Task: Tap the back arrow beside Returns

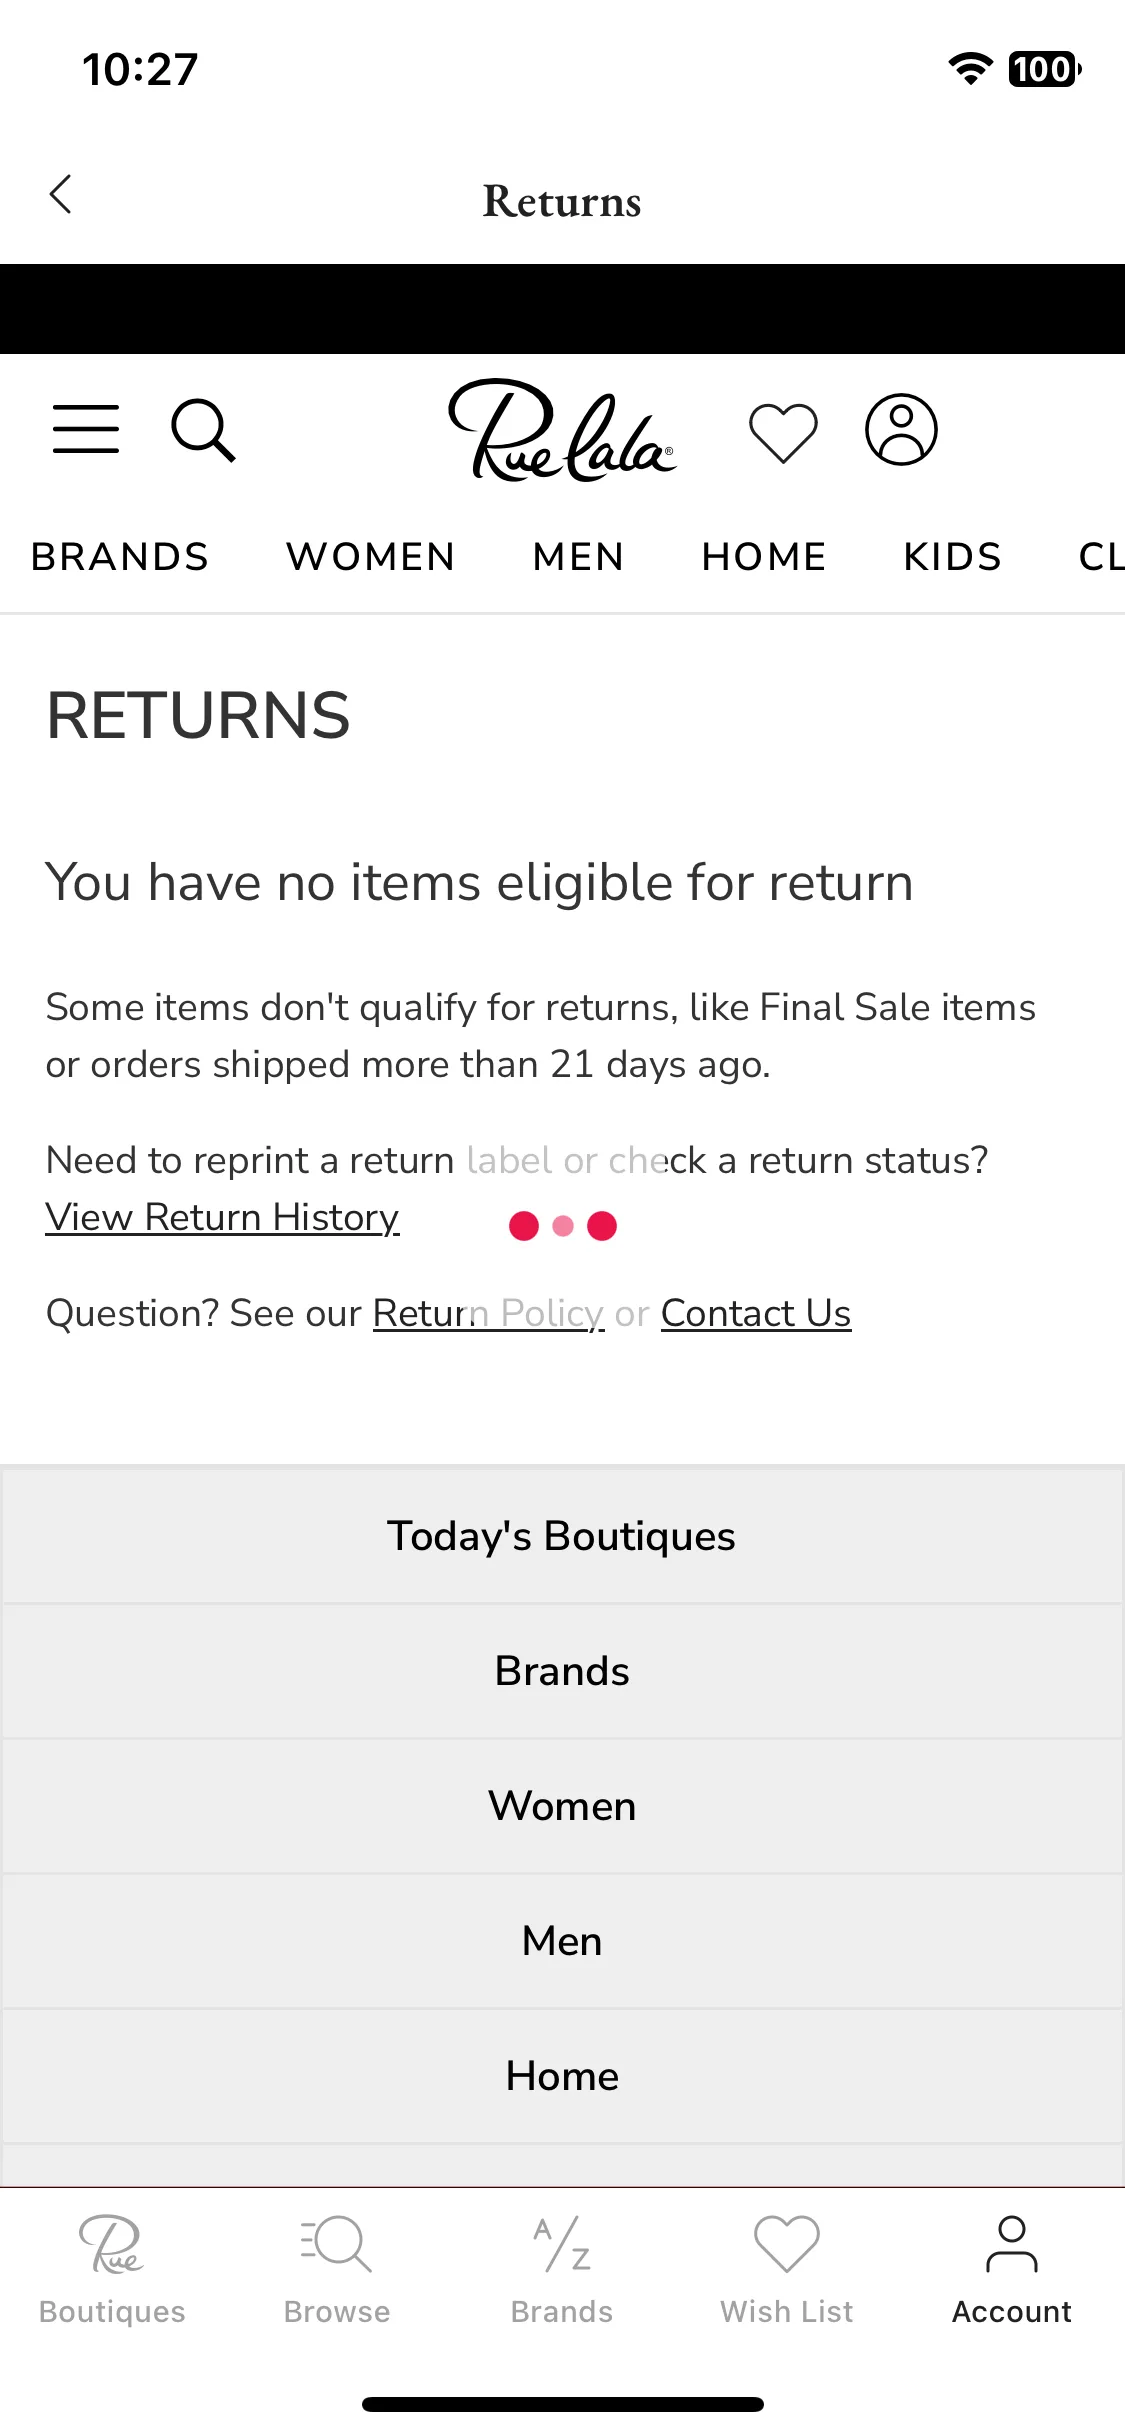Action: [61, 195]
